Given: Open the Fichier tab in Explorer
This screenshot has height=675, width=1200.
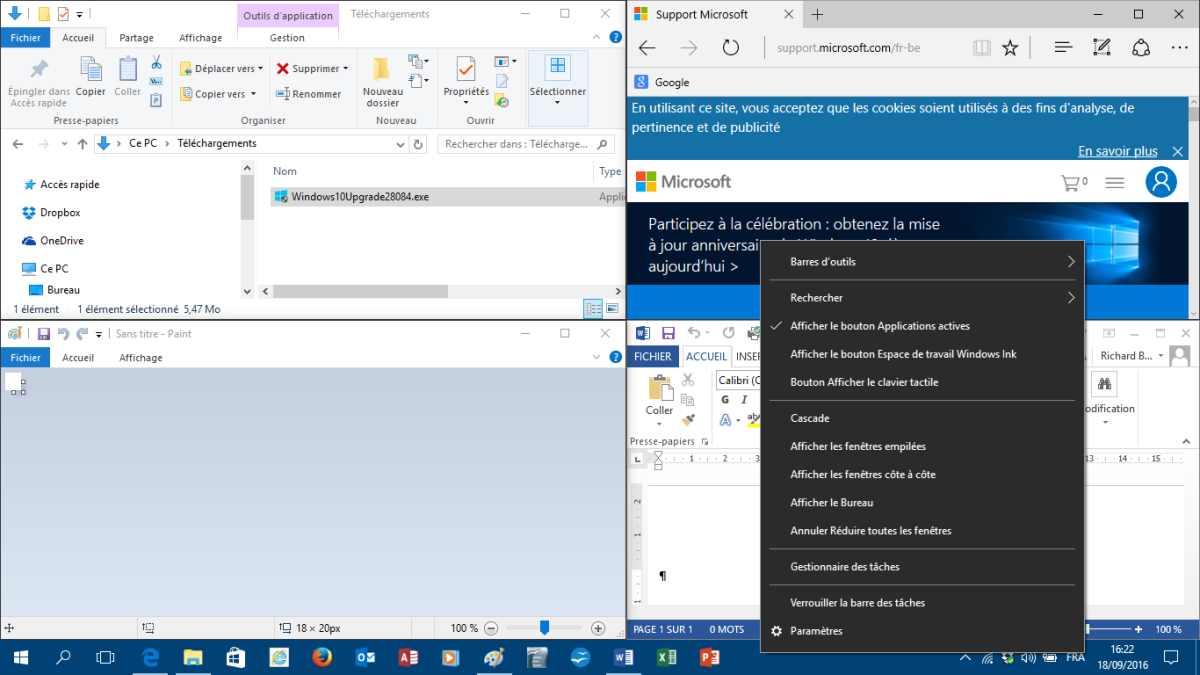Looking at the screenshot, I should (25, 38).
